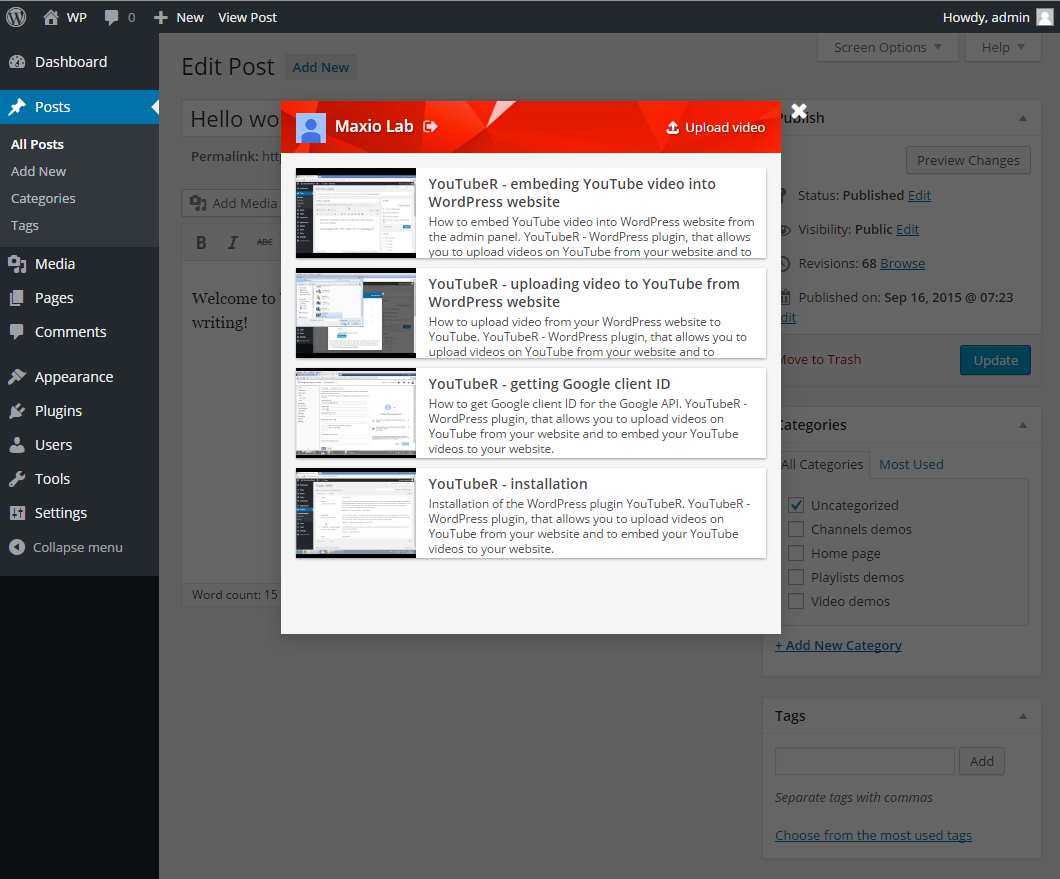Click the WordPress logo in admin bar
Screen dimensions: 1060x879
16,17
